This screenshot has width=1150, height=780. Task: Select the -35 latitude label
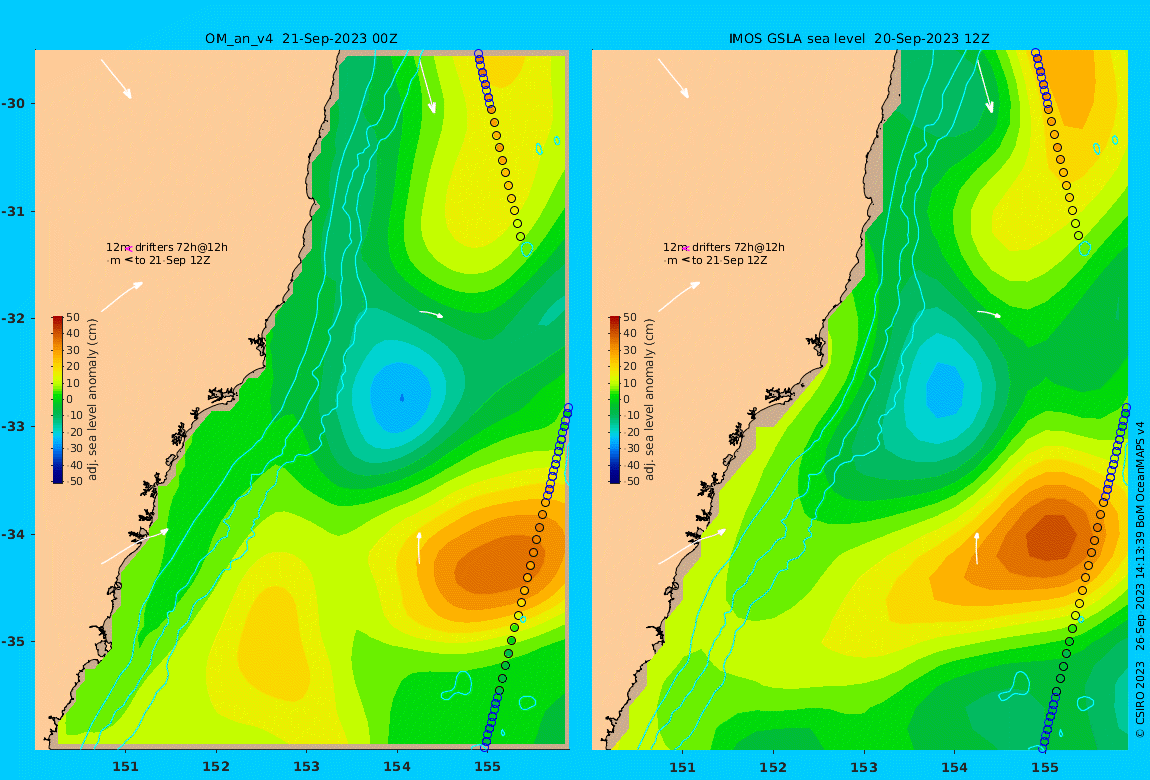tap(12, 641)
